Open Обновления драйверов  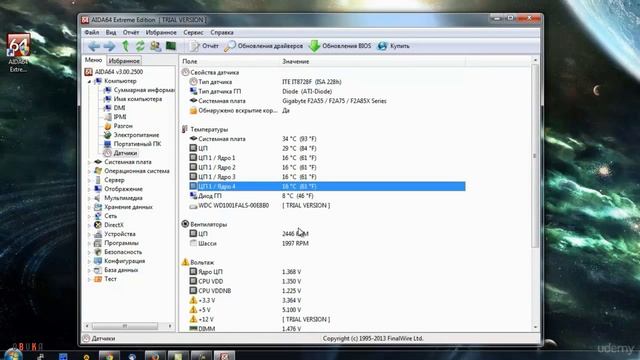tap(264, 46)
